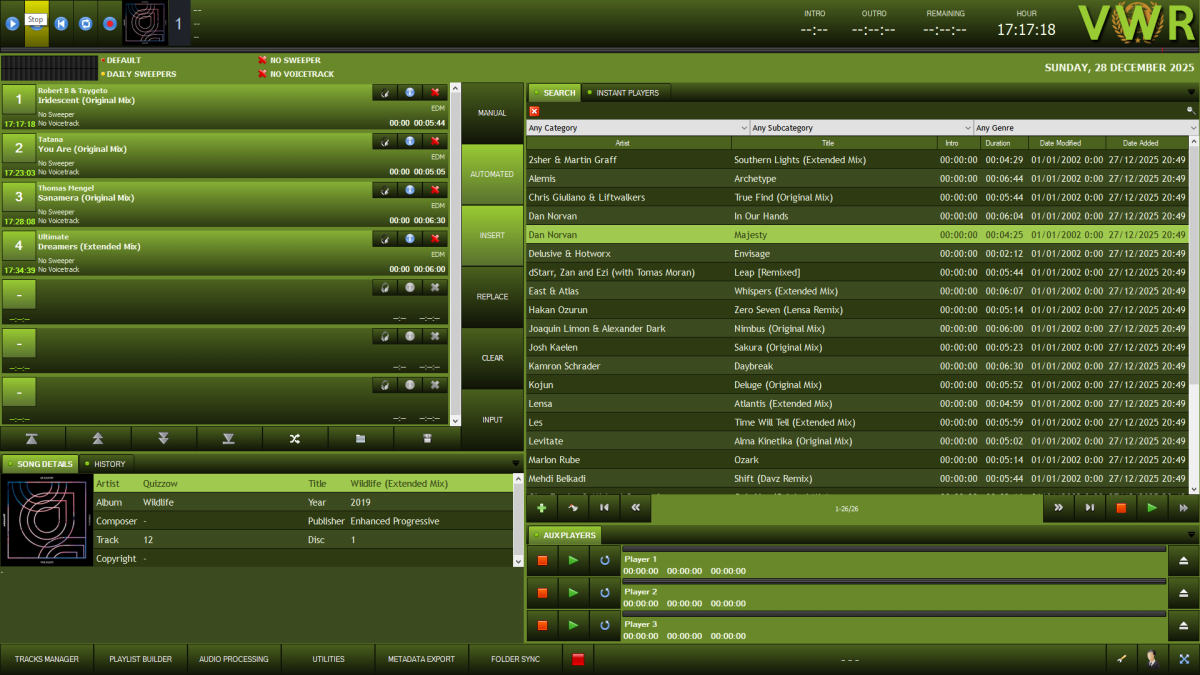Add a track using the green plus icon
Image resolution: width=1200 pixels, height=675 pixels.
(541, 508)
